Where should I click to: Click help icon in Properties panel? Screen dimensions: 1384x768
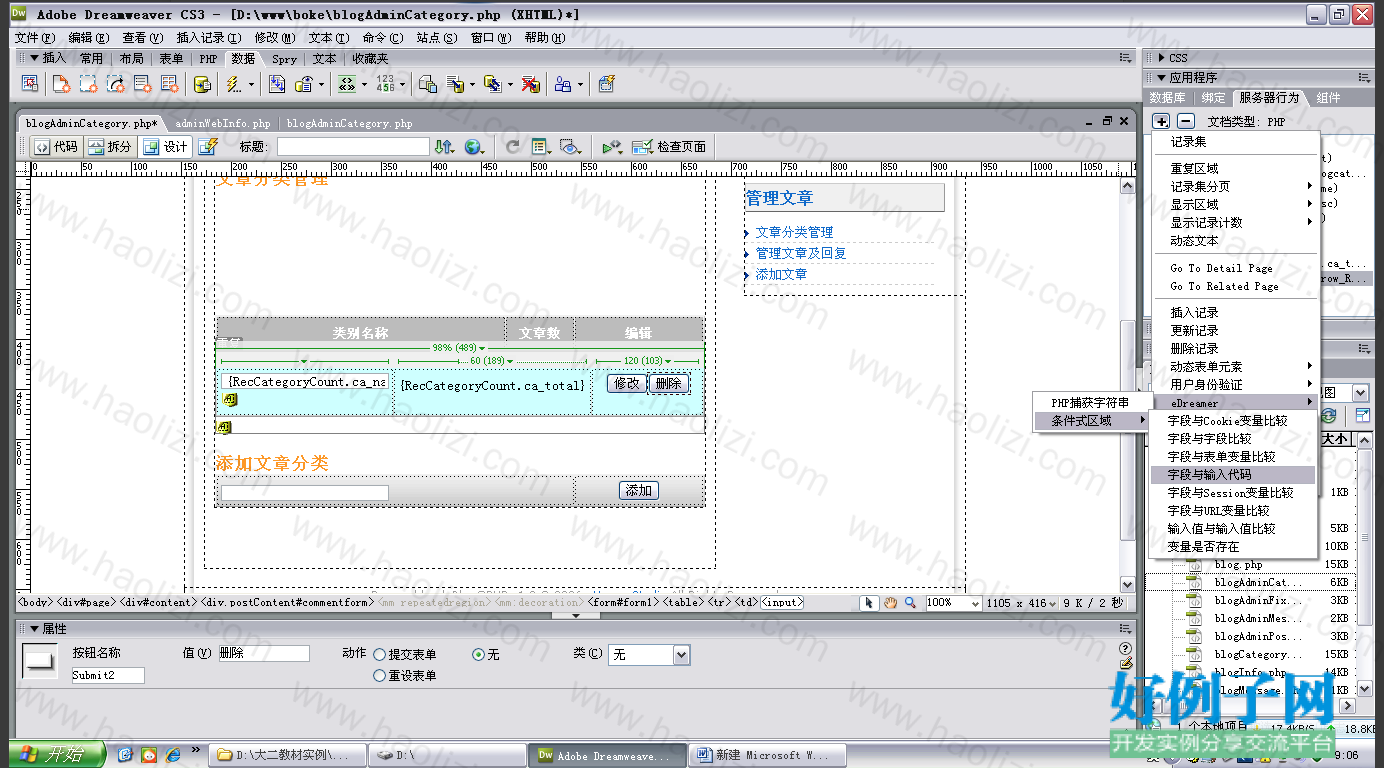tap(1126, 649)
